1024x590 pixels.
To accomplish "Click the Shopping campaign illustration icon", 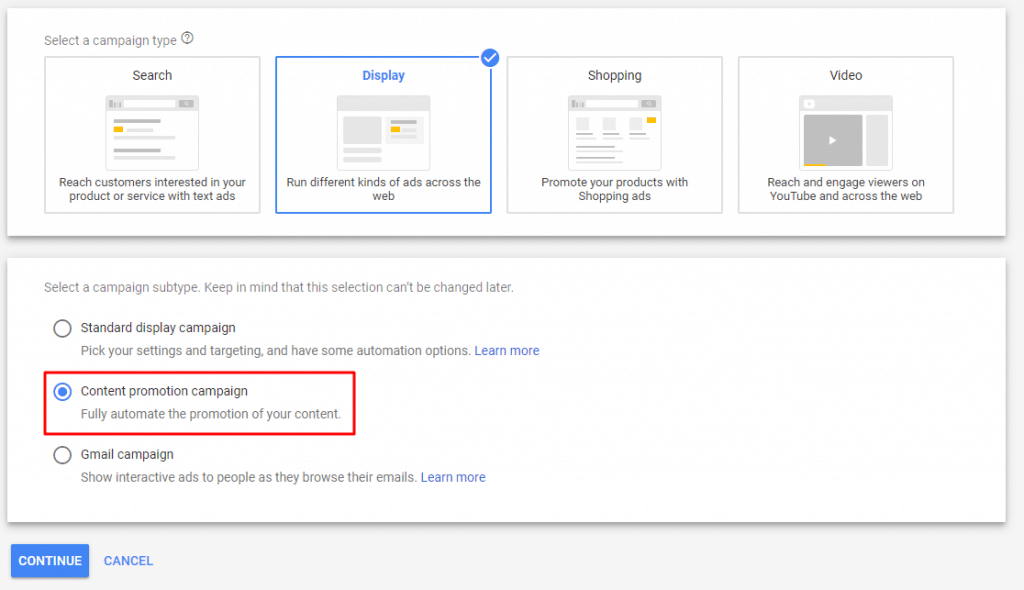I will pos(614,132).
